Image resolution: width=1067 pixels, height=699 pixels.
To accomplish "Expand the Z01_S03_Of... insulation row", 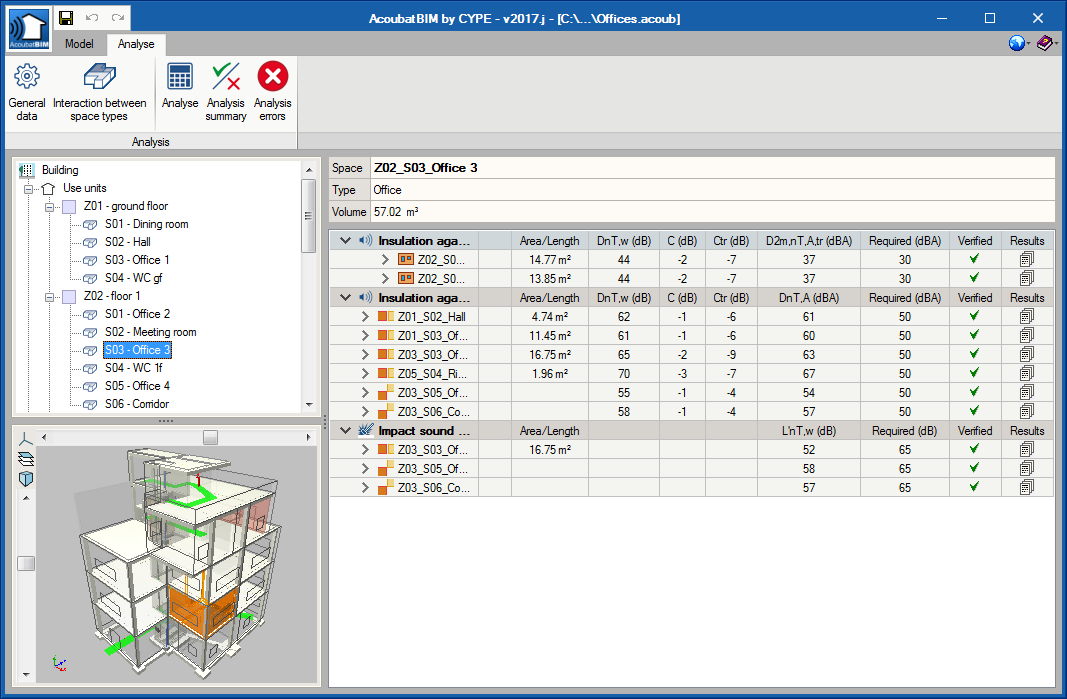I will coord(365,336).
